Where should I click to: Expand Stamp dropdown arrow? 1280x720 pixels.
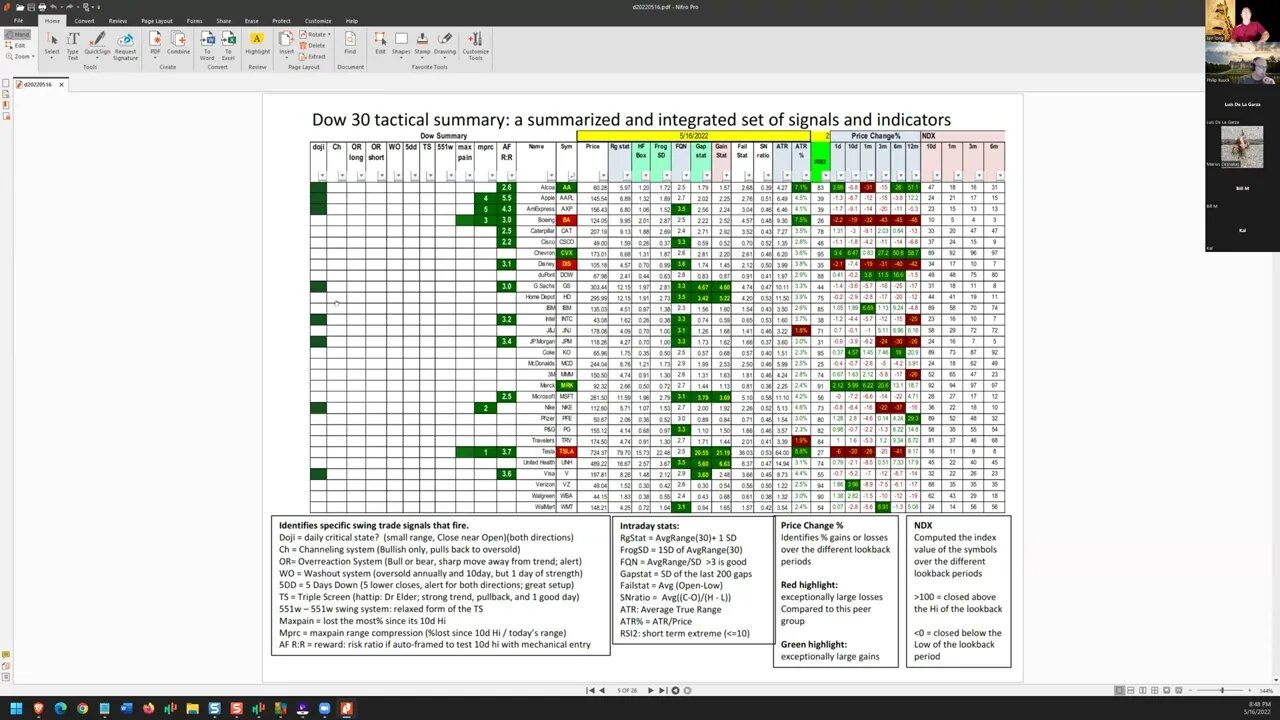[422, 57]
